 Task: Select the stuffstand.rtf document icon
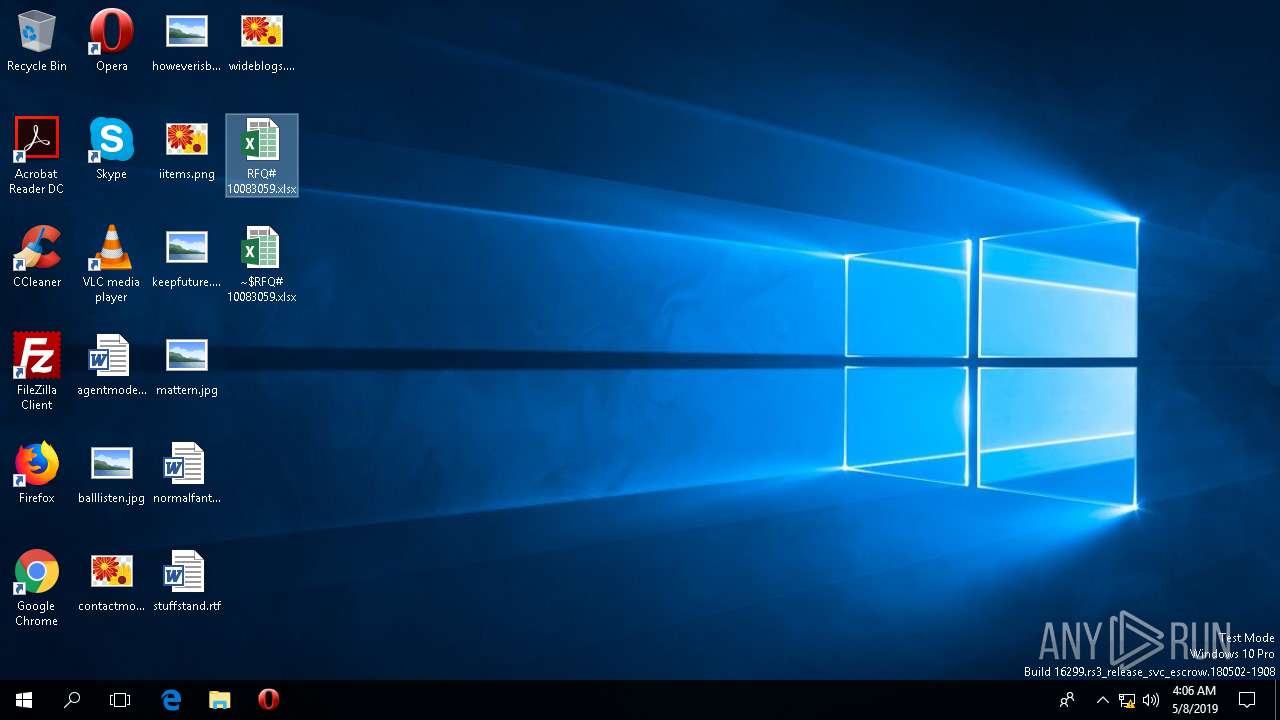[186, 581]
